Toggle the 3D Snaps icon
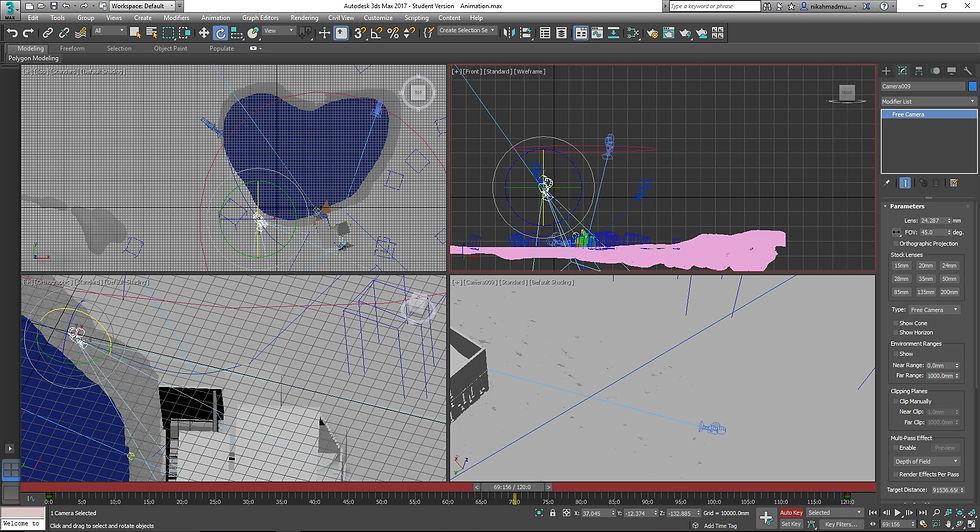 (360, 33)
